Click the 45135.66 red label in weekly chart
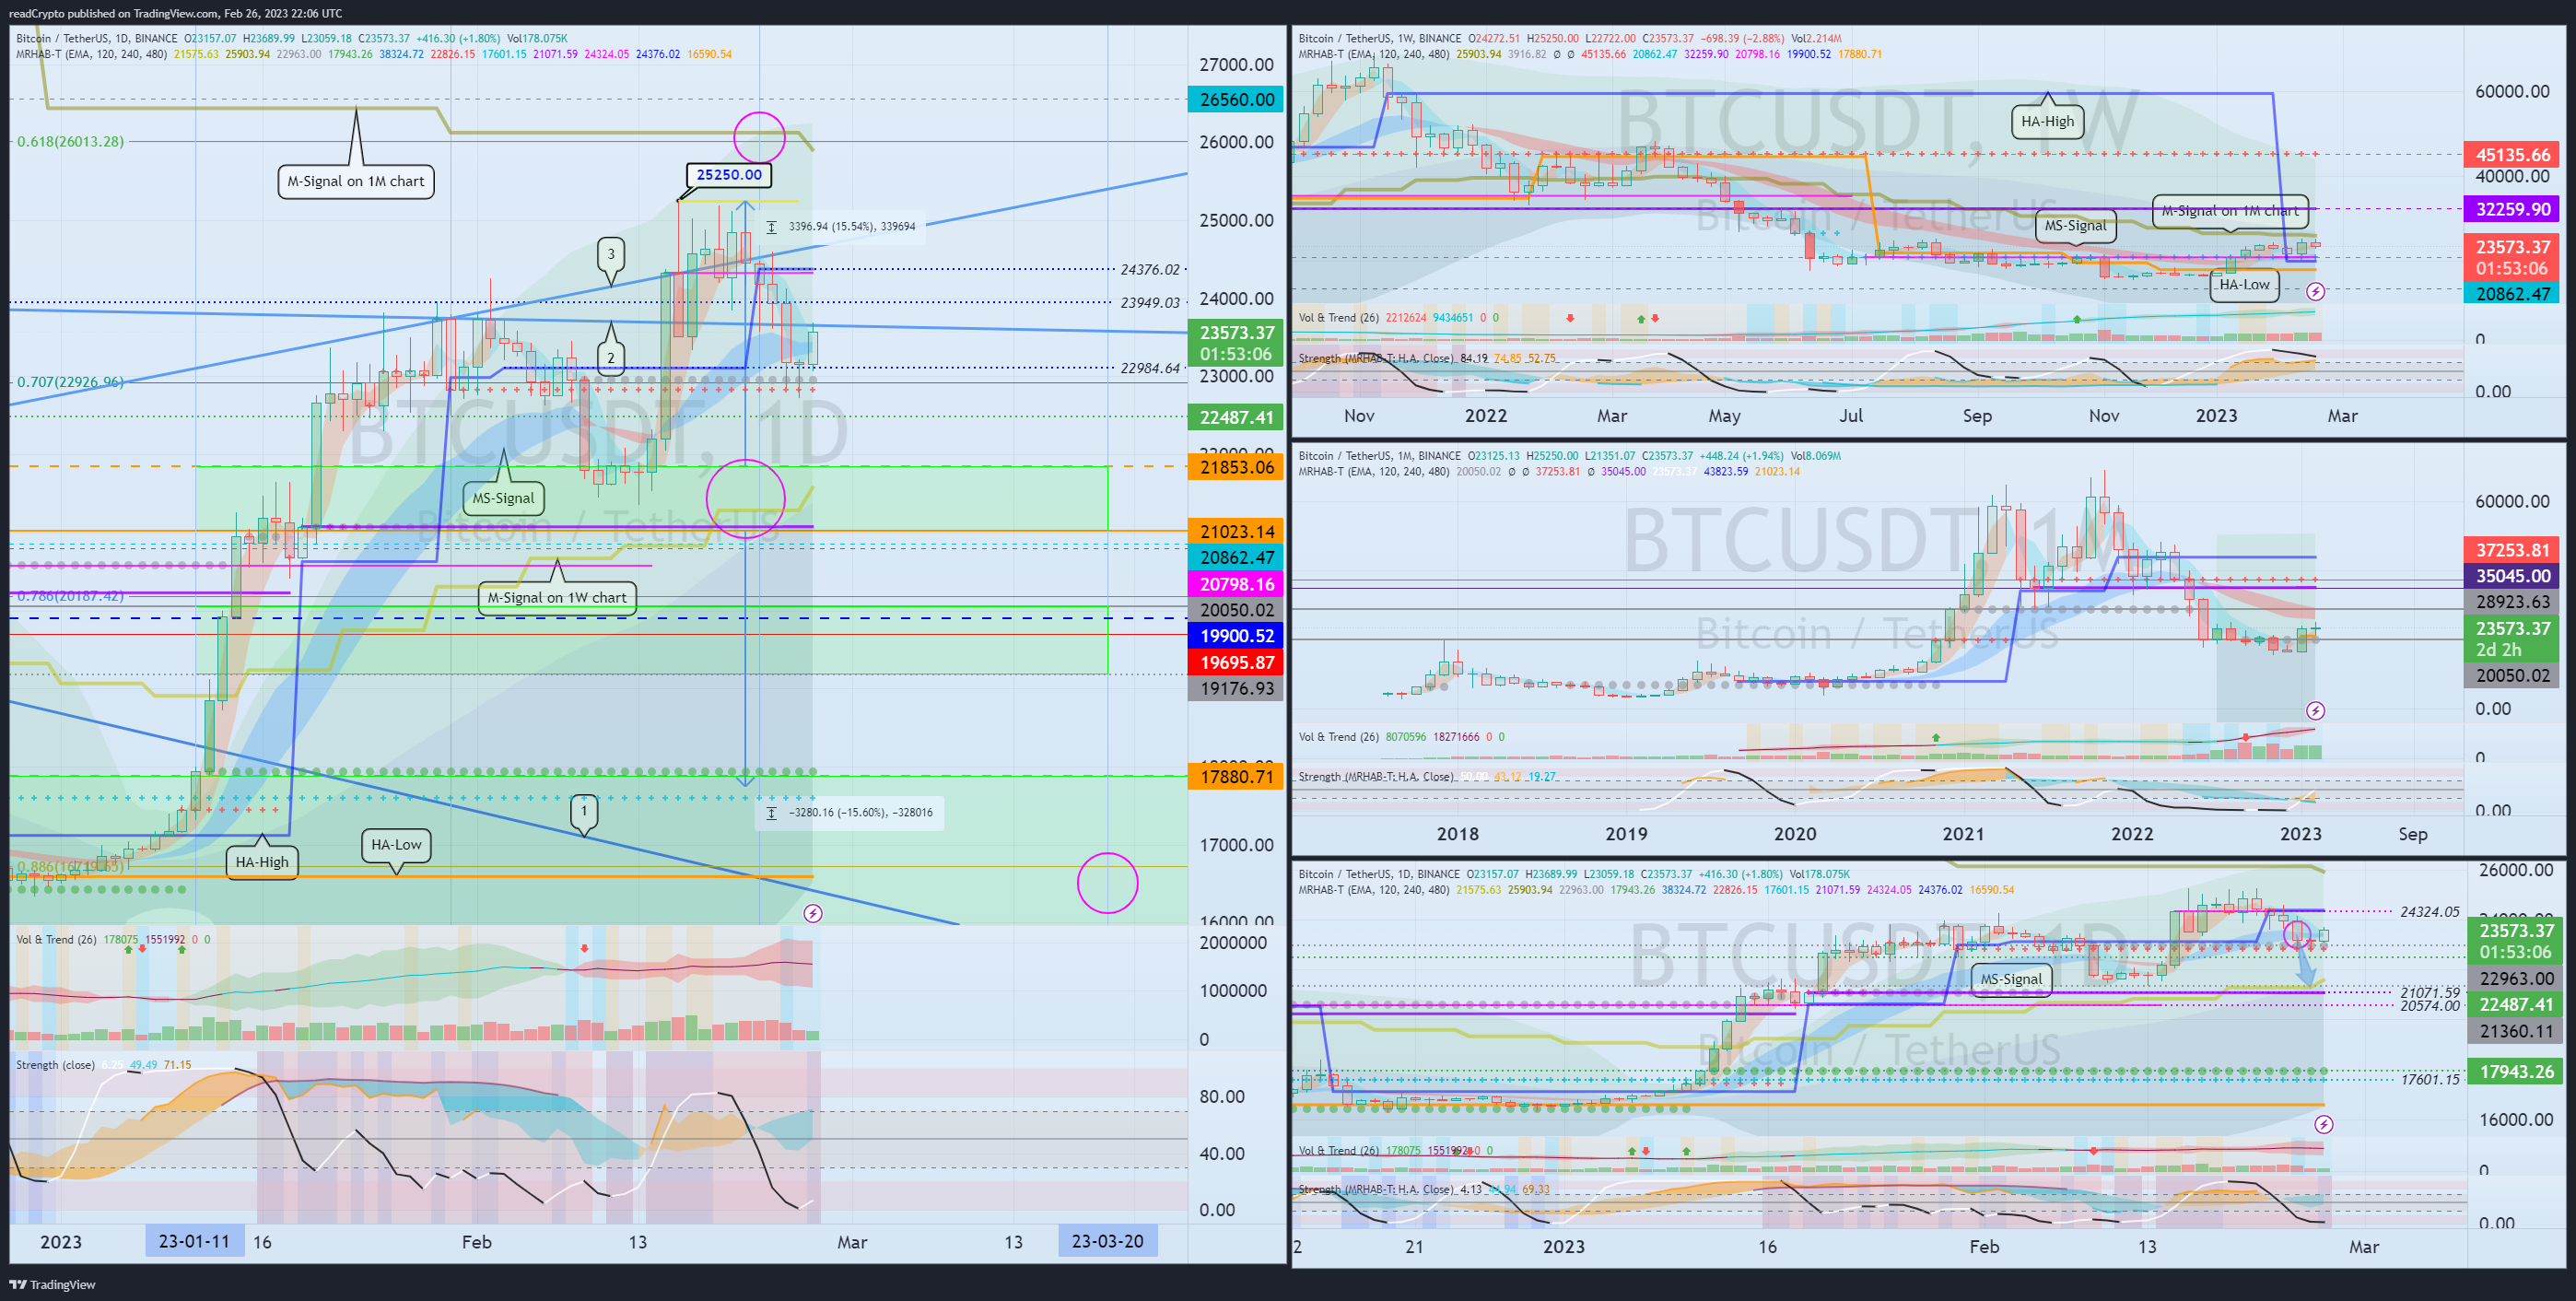 [2512, 155]
